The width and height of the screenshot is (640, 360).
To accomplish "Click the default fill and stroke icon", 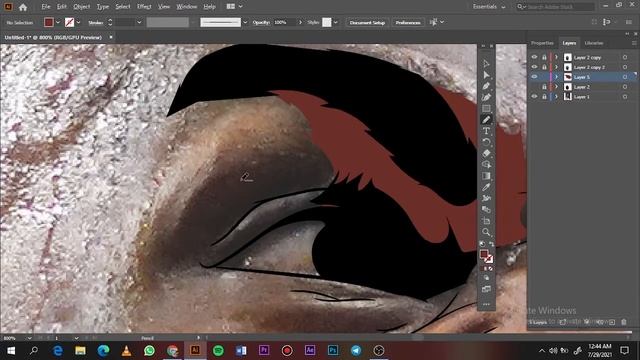I will [x=482, y=244].
